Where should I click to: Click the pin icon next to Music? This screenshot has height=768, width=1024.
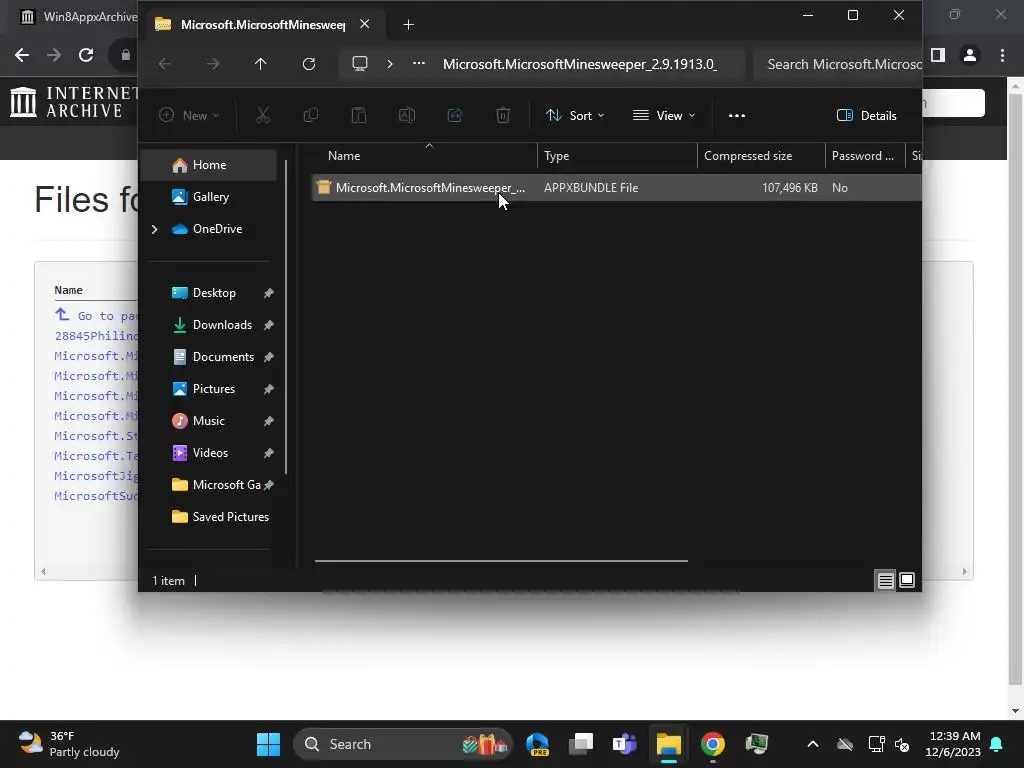tap(268, 421)
